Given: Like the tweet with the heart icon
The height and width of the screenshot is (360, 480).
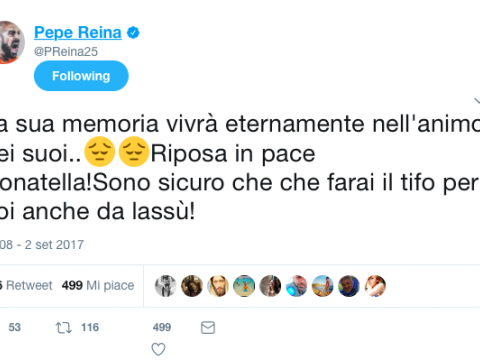Looking at the screenshot, I should [x=158, y=349].
